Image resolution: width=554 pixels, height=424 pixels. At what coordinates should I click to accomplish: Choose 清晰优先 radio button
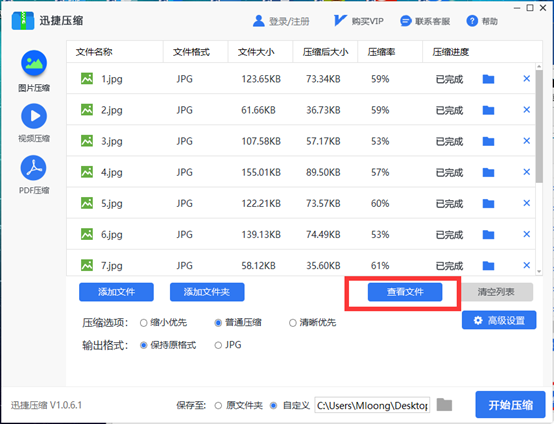pyautogui.click(x=293, y=323)
